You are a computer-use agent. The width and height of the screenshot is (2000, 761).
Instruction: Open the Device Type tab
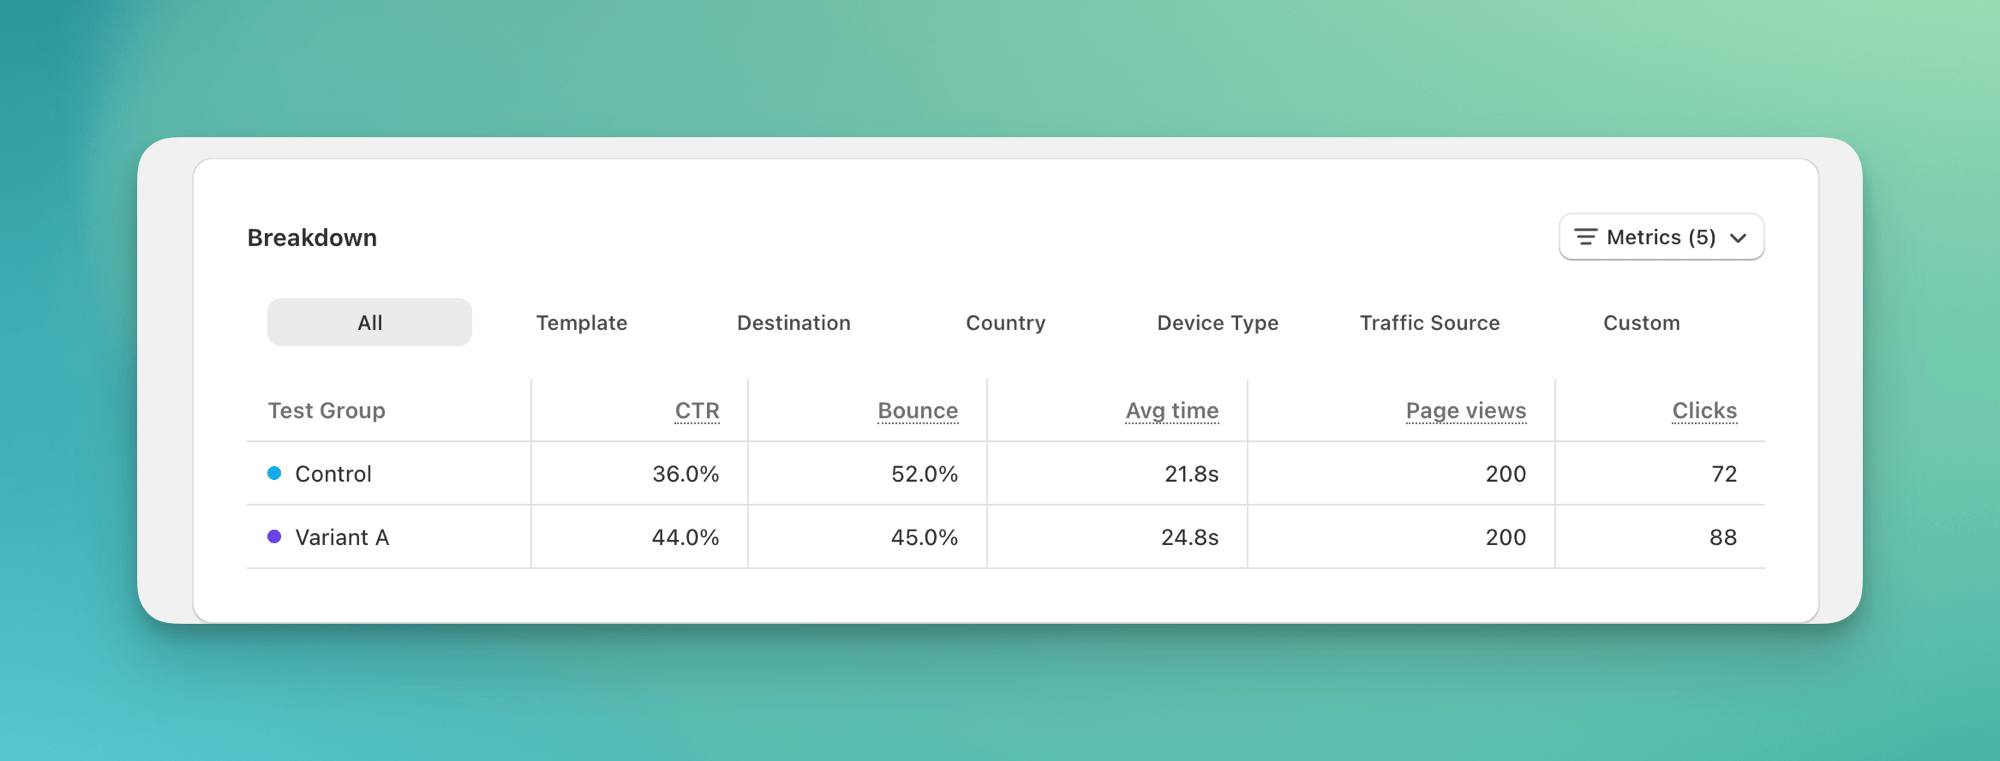(x=1218, y=323)
